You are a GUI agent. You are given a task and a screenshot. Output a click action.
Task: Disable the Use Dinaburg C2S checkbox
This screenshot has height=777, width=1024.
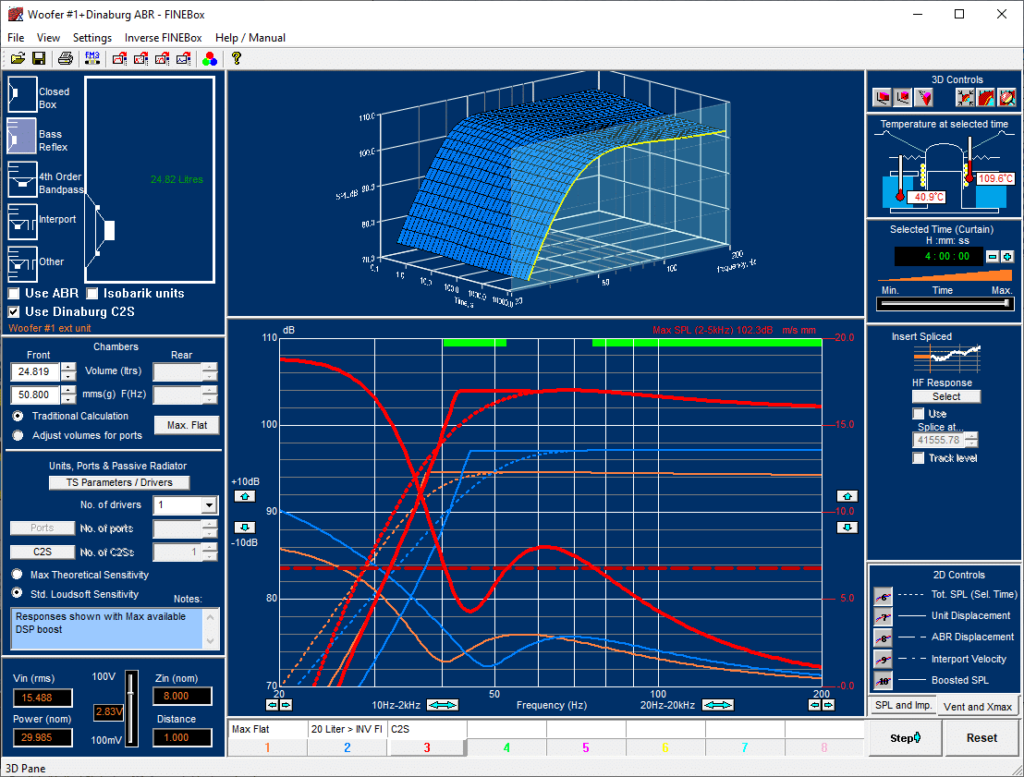click(x=12, y=309)
